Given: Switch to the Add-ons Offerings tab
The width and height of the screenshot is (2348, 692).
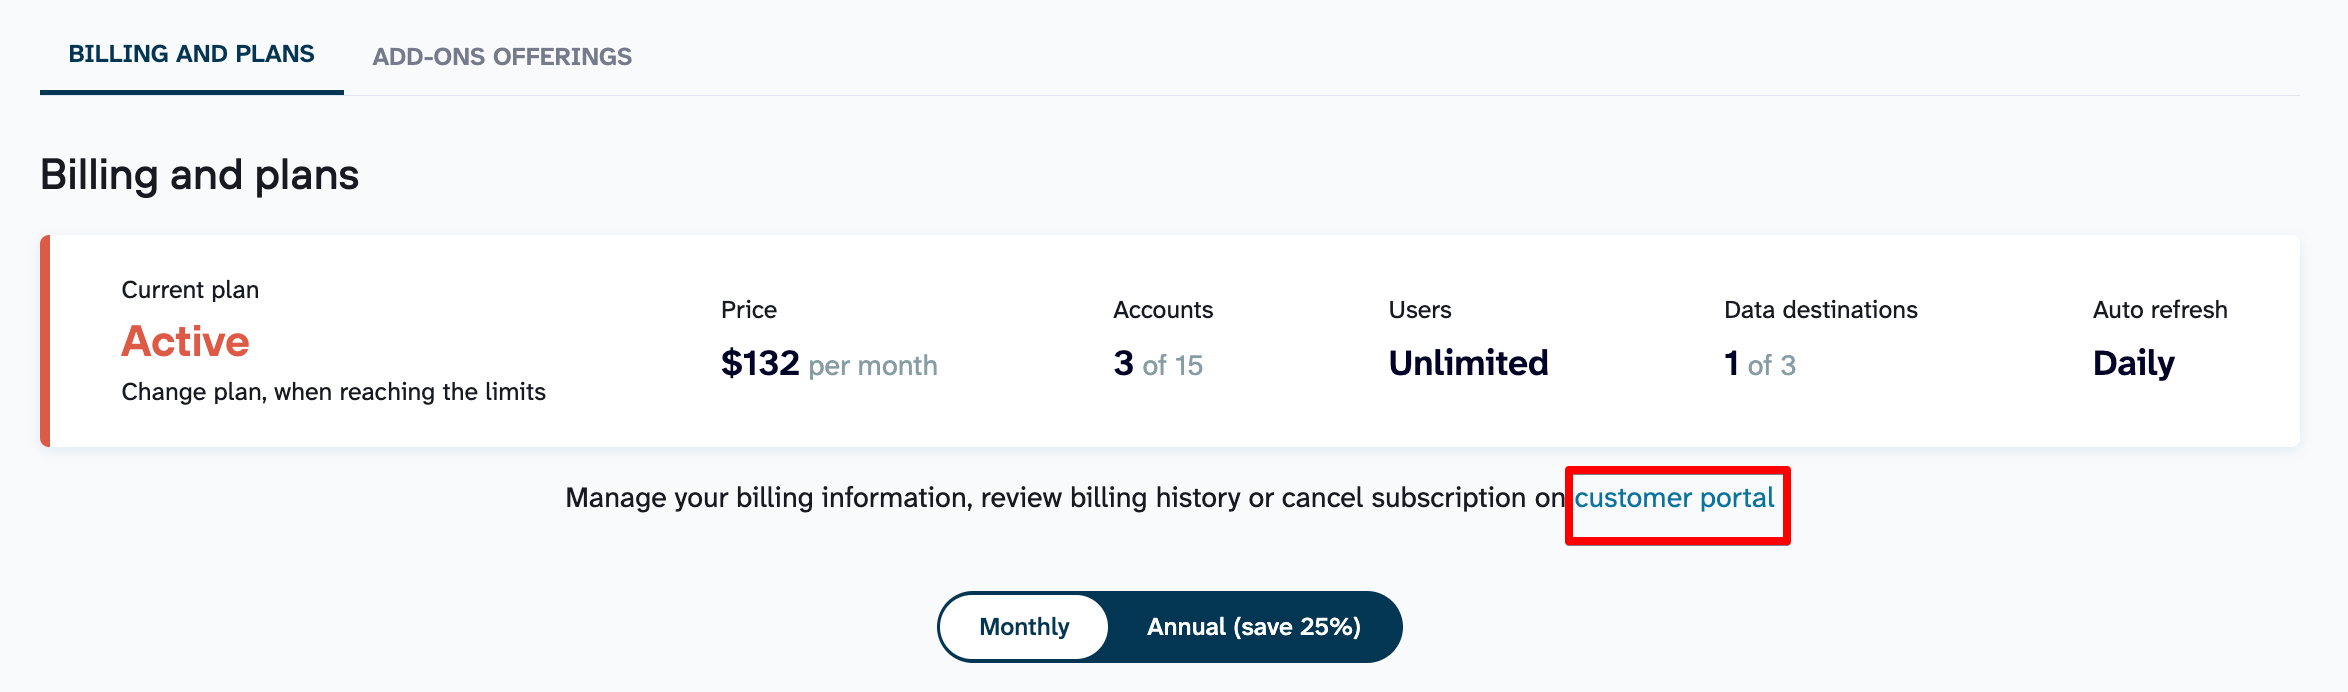Looking at the screenshot, I should coord(502,57).
